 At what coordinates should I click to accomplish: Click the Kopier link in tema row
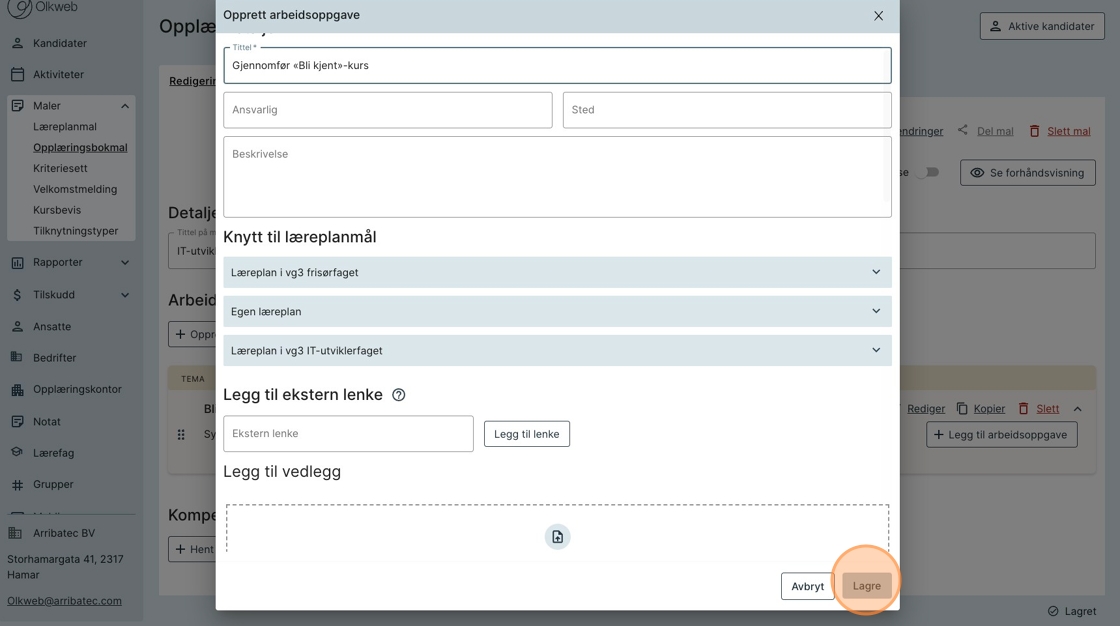(989, 409)
